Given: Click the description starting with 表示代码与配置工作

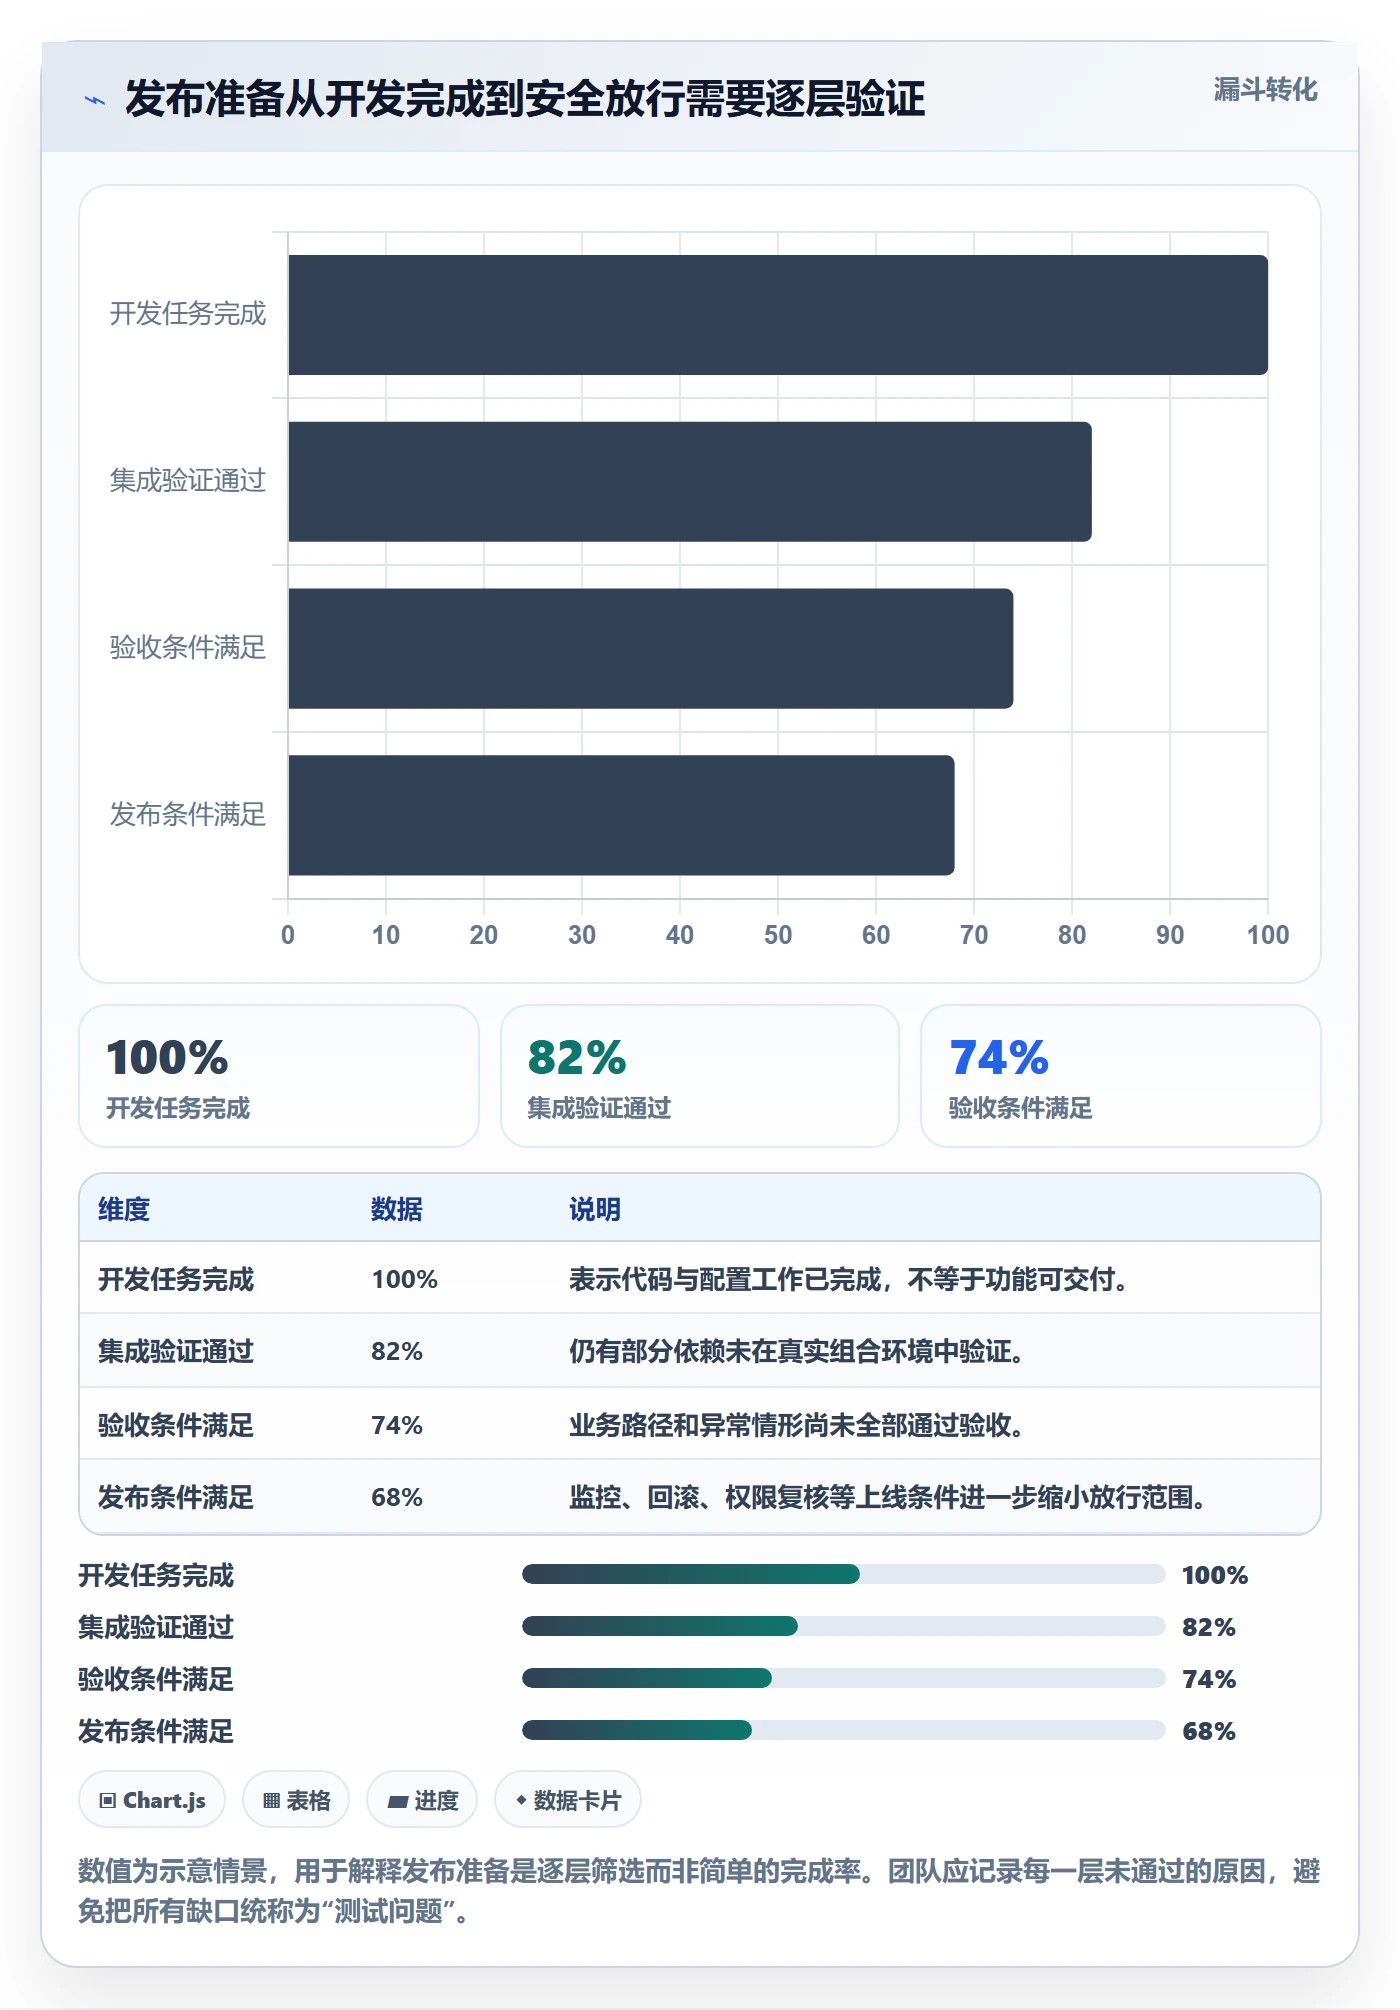Looking at the screenshot, I should pyautogui.click(x=849, y=1279).
